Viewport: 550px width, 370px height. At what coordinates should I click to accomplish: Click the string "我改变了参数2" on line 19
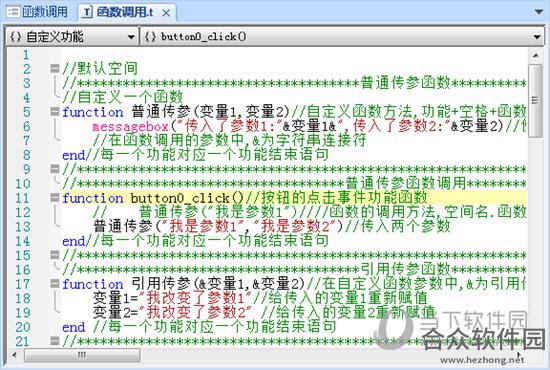(x=195, y=312)
